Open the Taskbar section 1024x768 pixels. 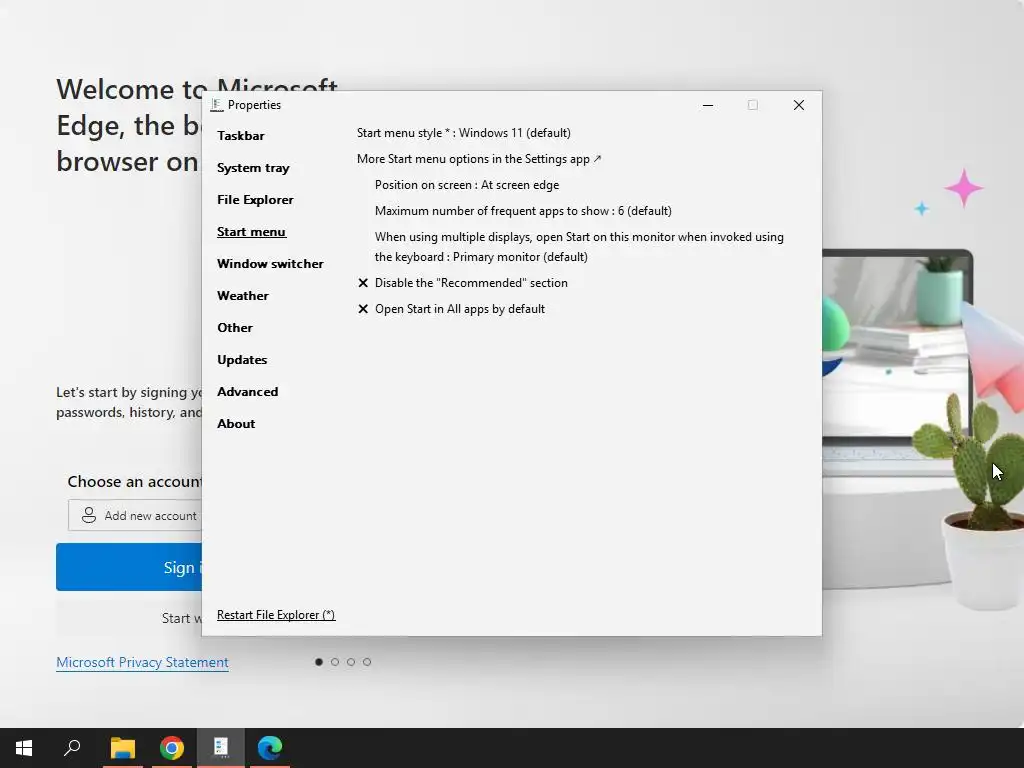241,136
